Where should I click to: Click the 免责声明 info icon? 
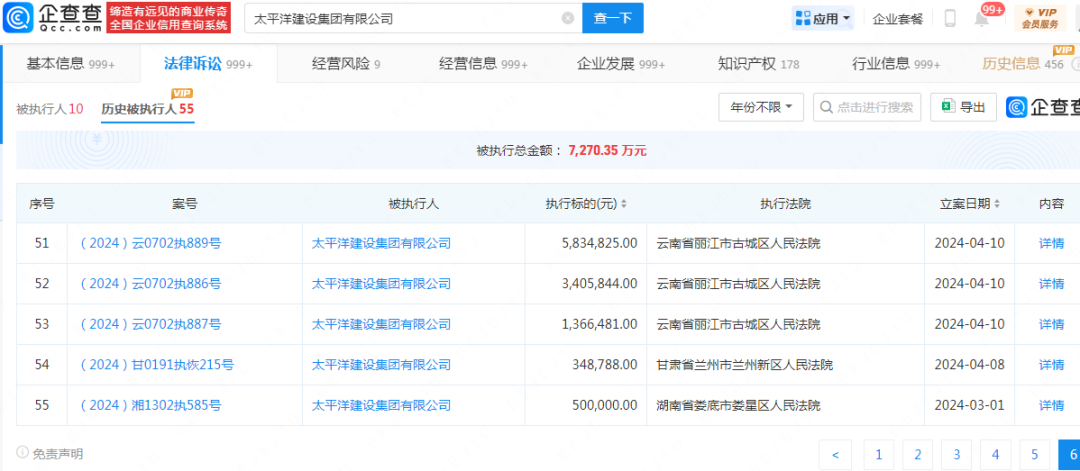tap(22, 453)
